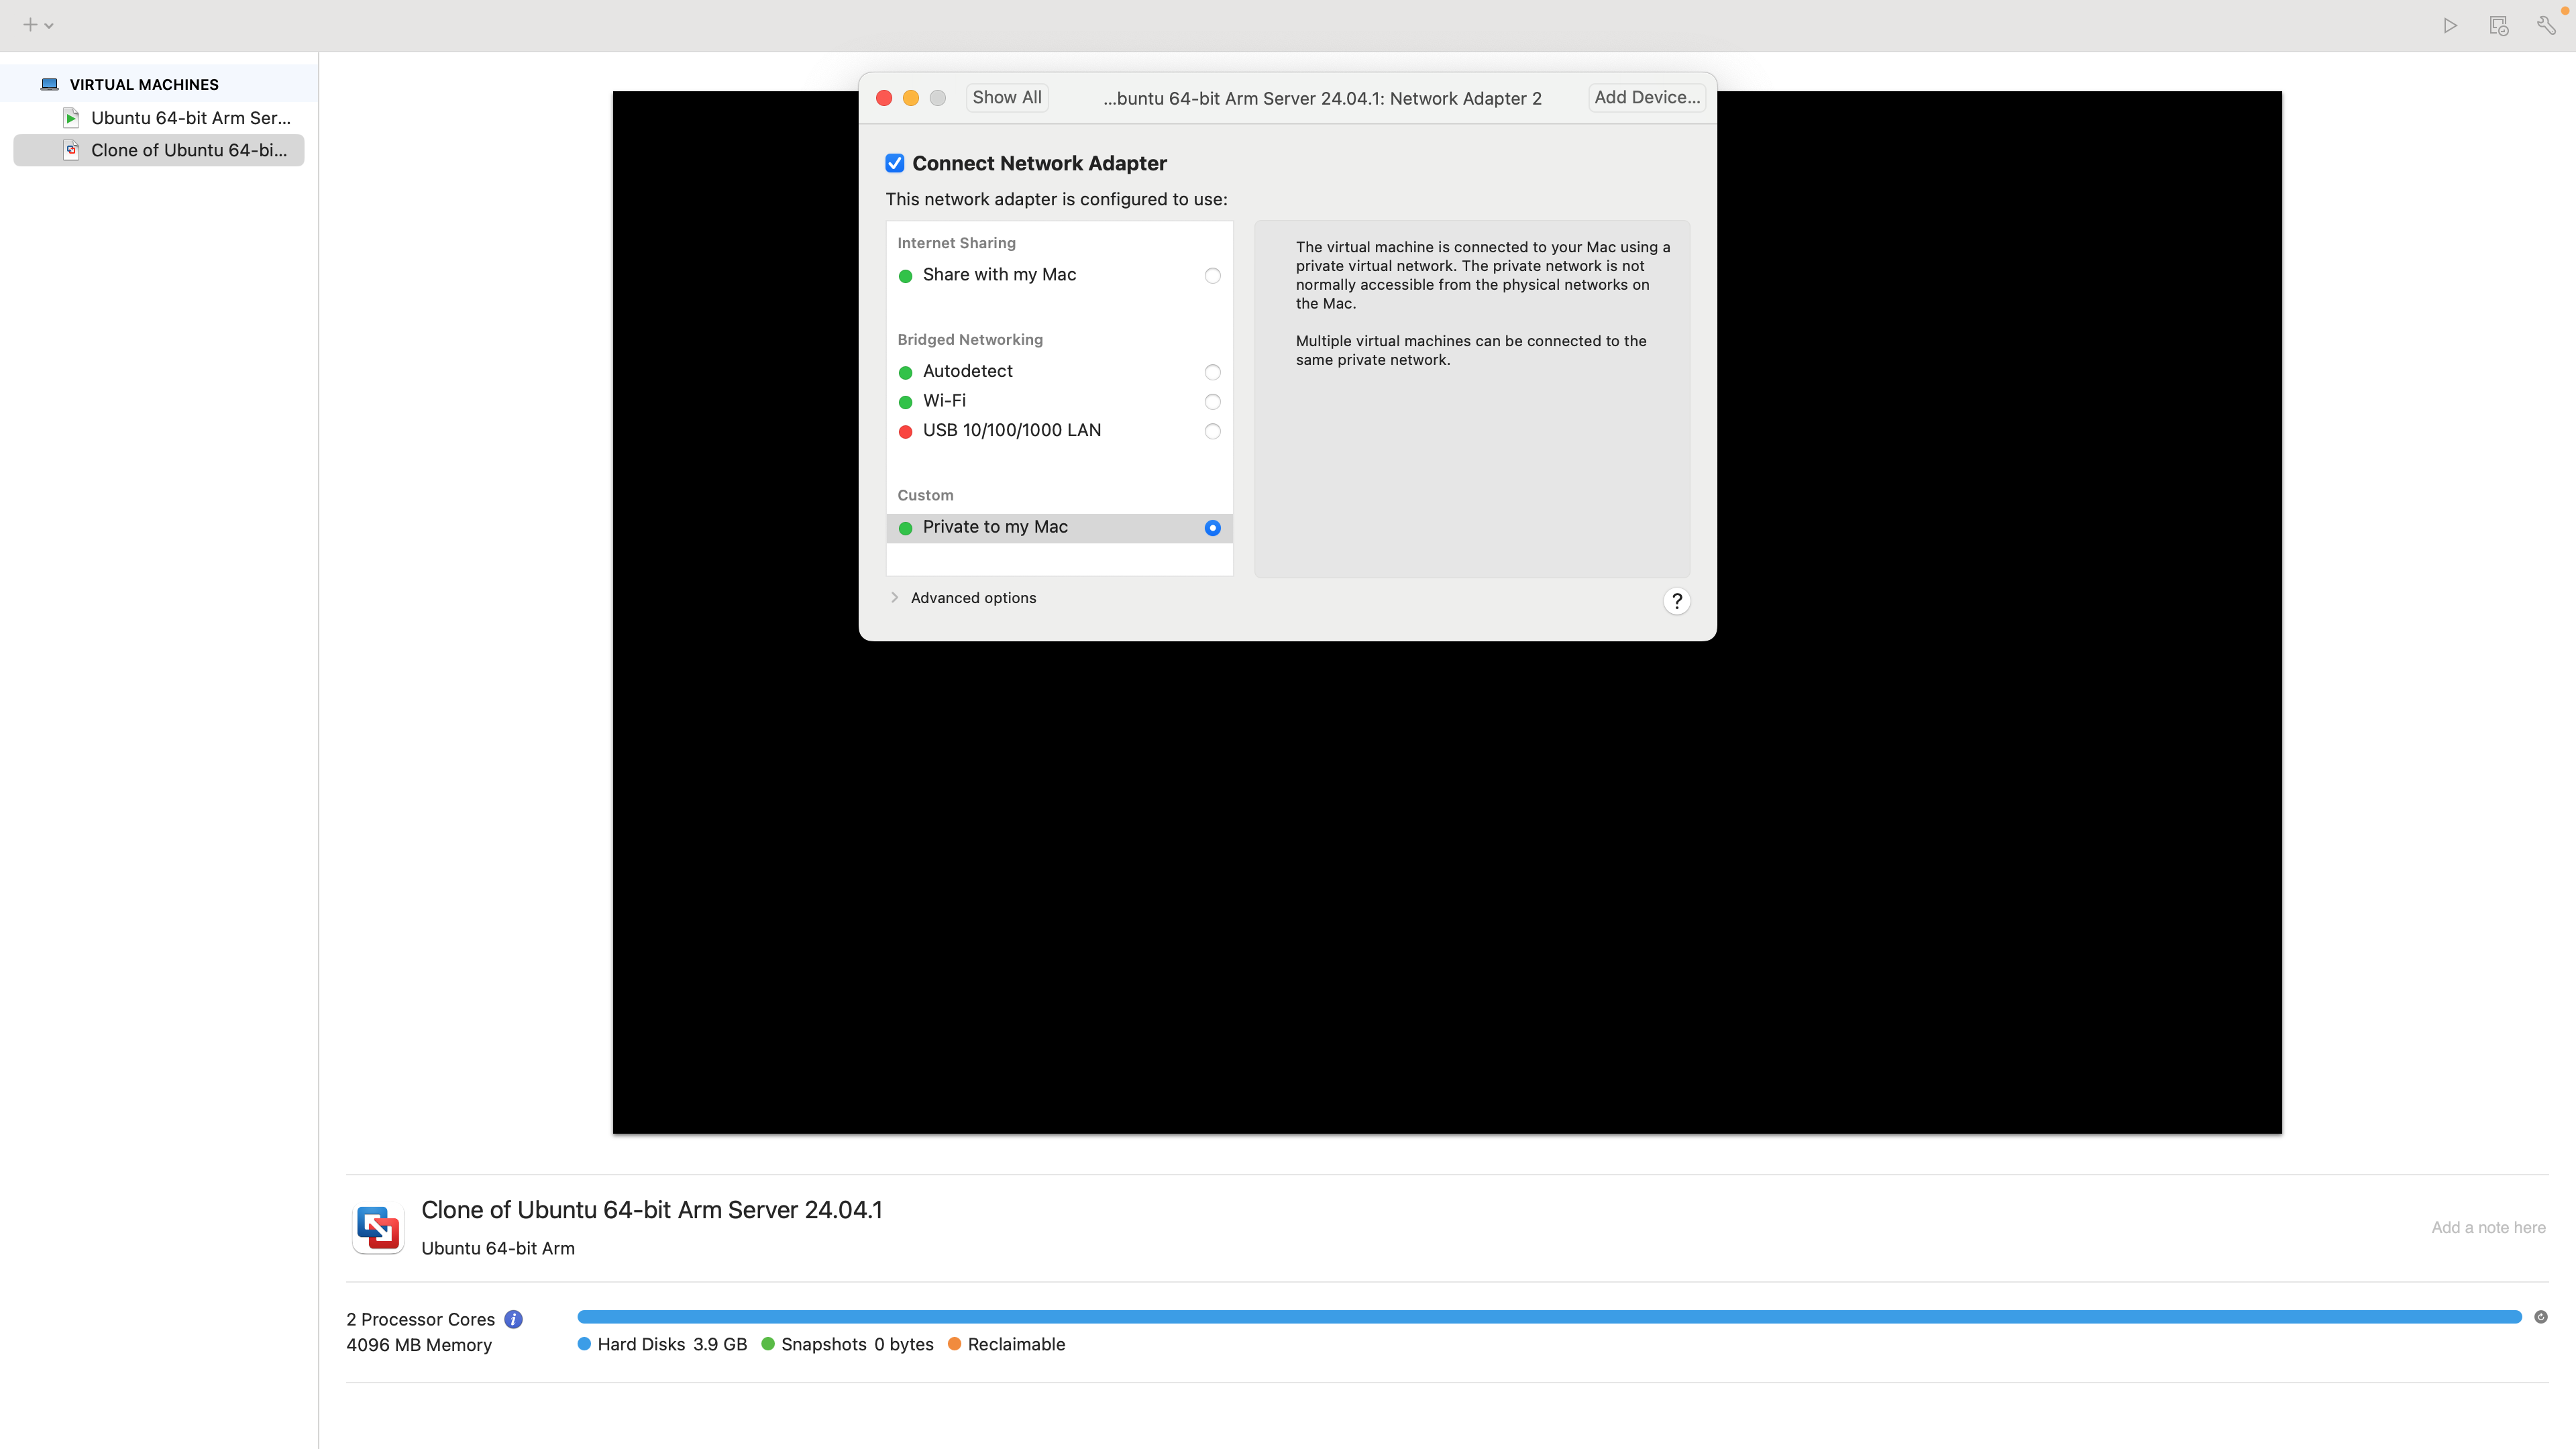Open the settings wrench icon in the toolbar
2576x1449 pixels.
pos(2546,25)
